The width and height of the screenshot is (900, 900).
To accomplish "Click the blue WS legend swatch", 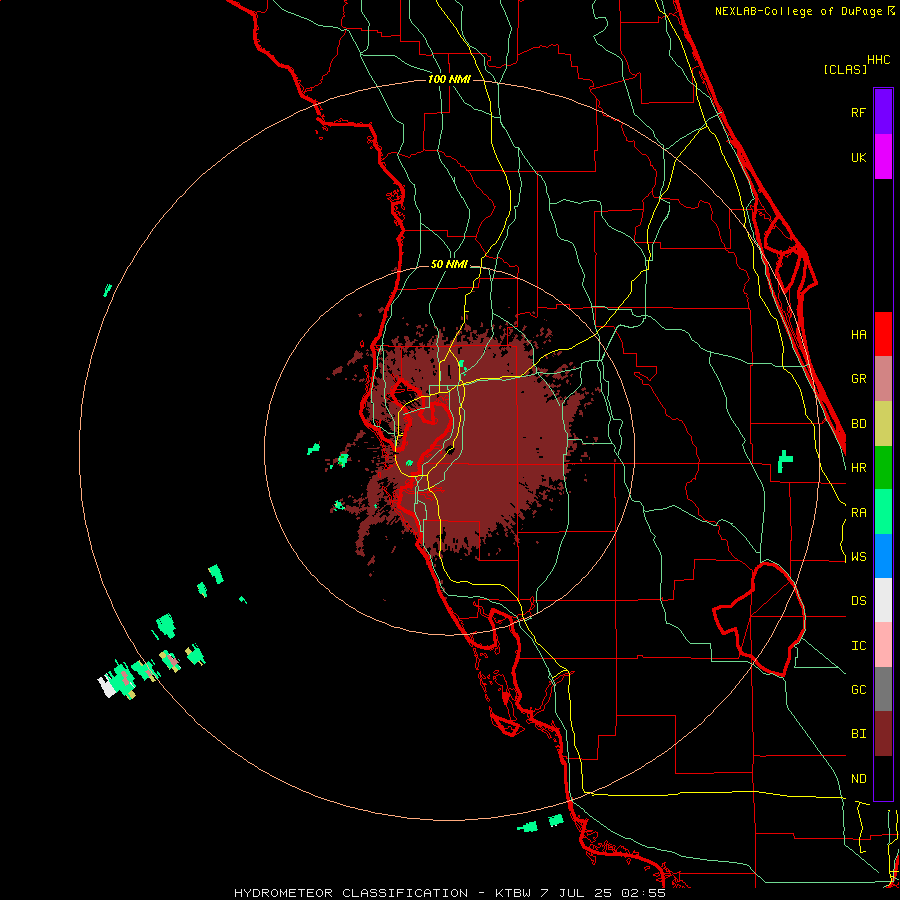I will click(883, 556).
